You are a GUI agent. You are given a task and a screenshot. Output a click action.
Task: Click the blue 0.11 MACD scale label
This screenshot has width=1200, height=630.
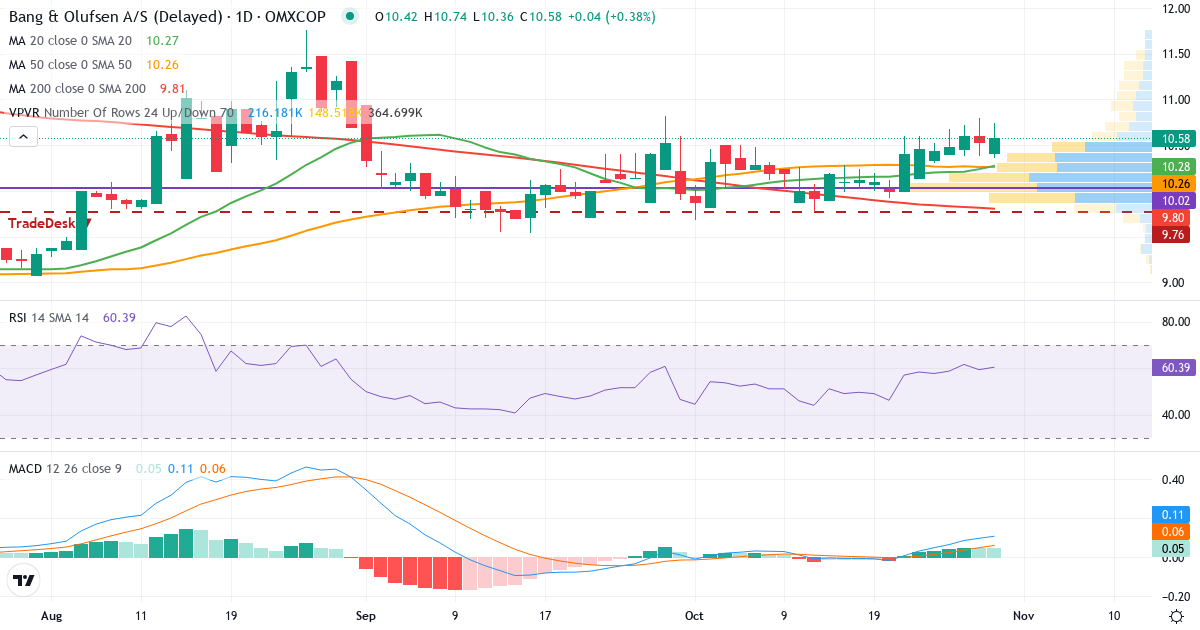click(x=1172, y=514)
